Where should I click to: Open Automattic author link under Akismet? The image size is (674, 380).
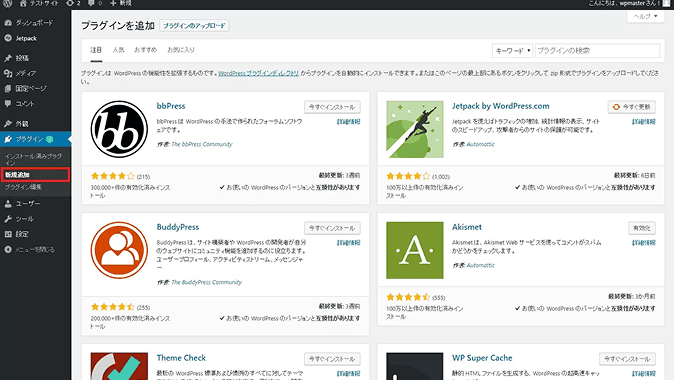pyautogui.click(x=481, y=265)
